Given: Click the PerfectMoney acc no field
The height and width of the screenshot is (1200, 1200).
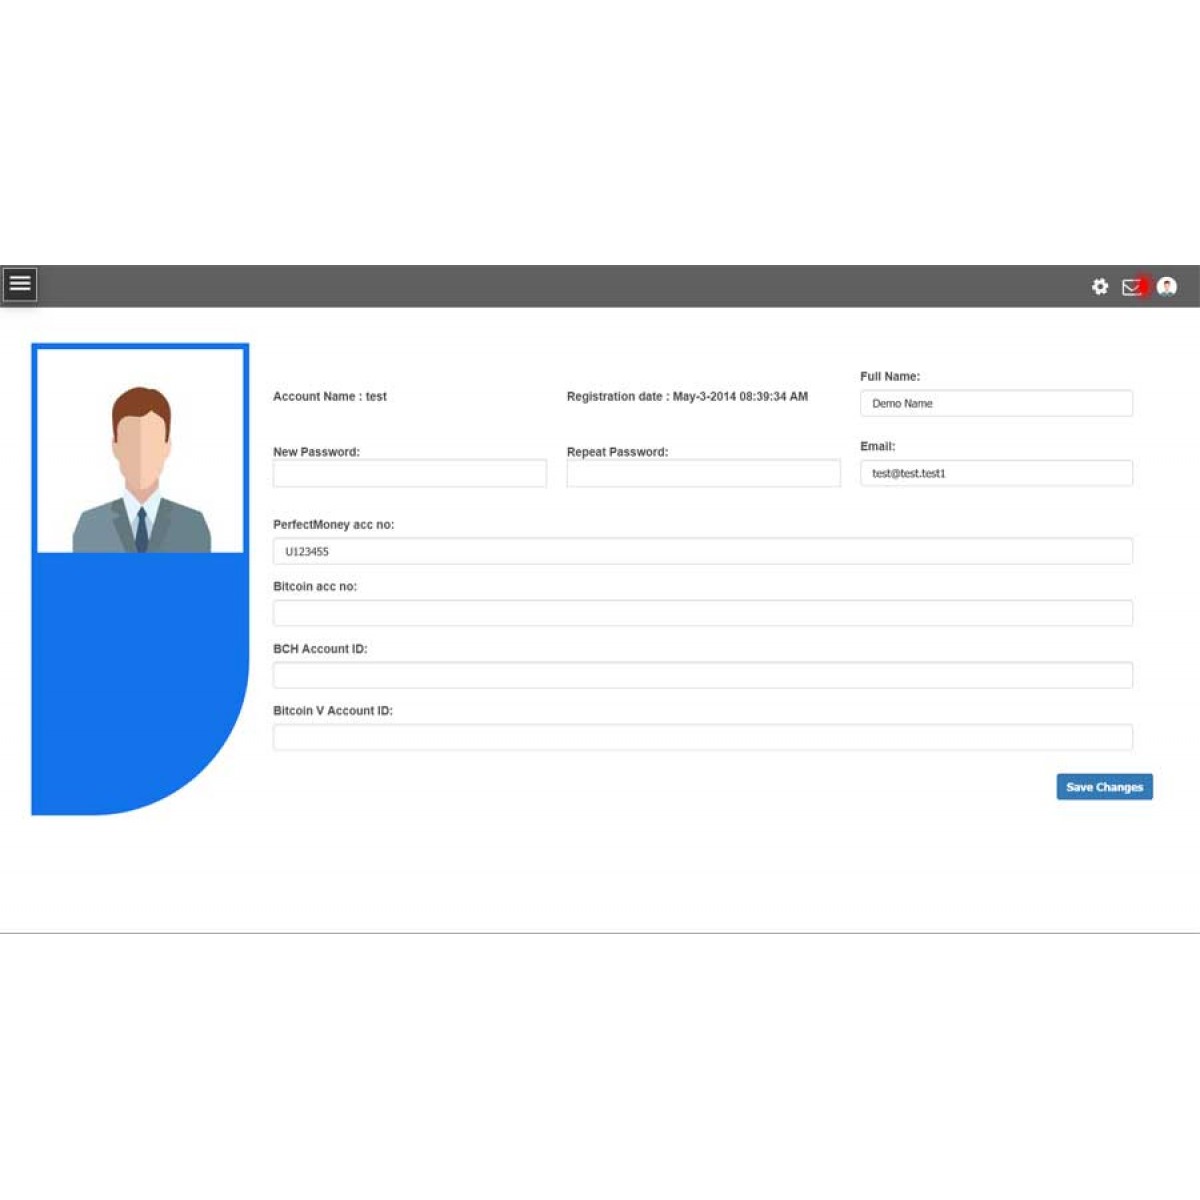Looking at the screenshot, I should click(702, 551).
